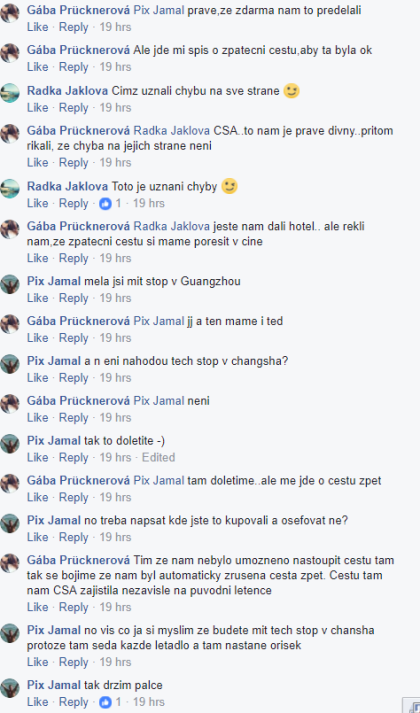Viewport: 420px width, 713px height.
Task: Like the "no vis co ja si myslim" comment
Action: [x=37, y=662]
